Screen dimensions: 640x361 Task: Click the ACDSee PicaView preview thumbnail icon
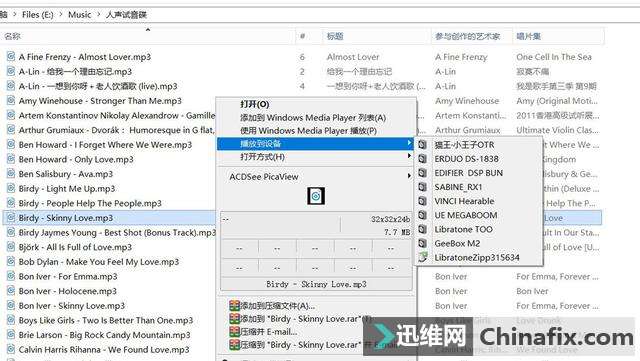click(x=316, y=196)
